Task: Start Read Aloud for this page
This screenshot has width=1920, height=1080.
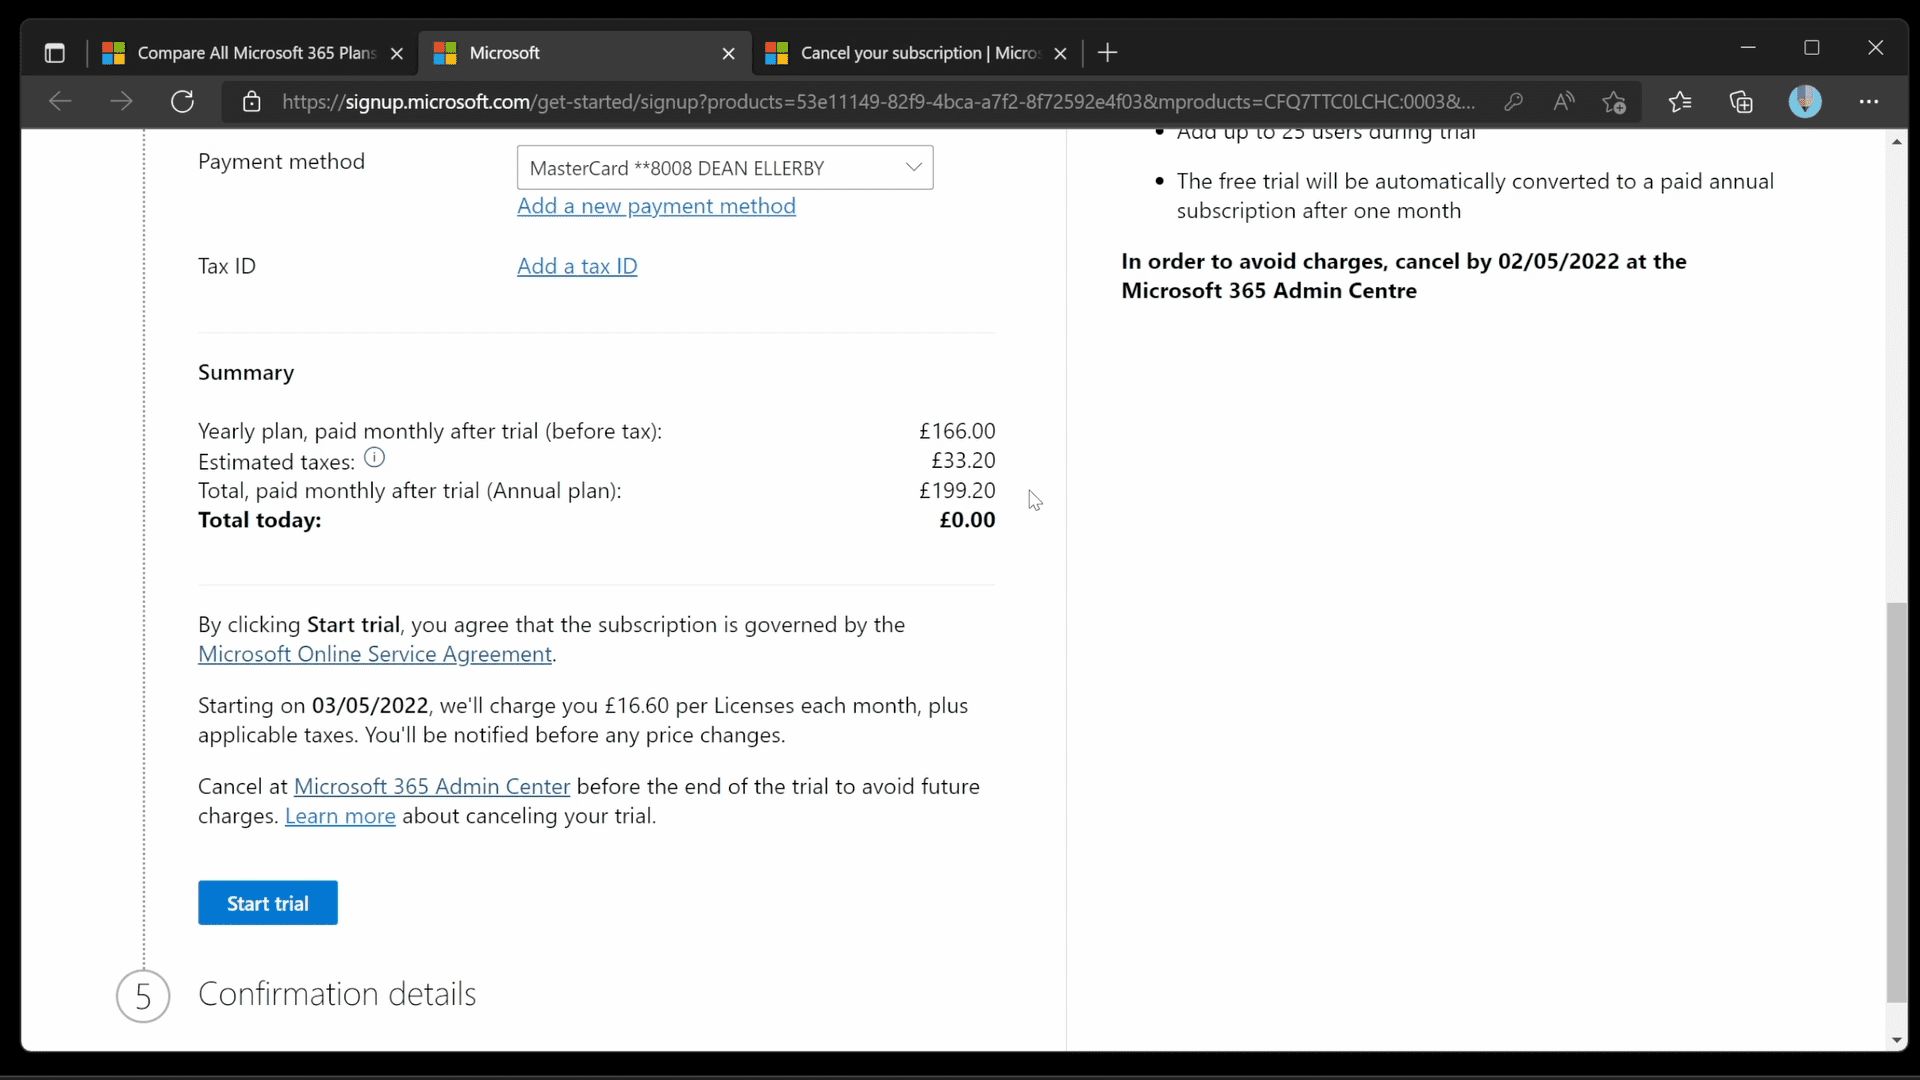Action: point(1565,101)
